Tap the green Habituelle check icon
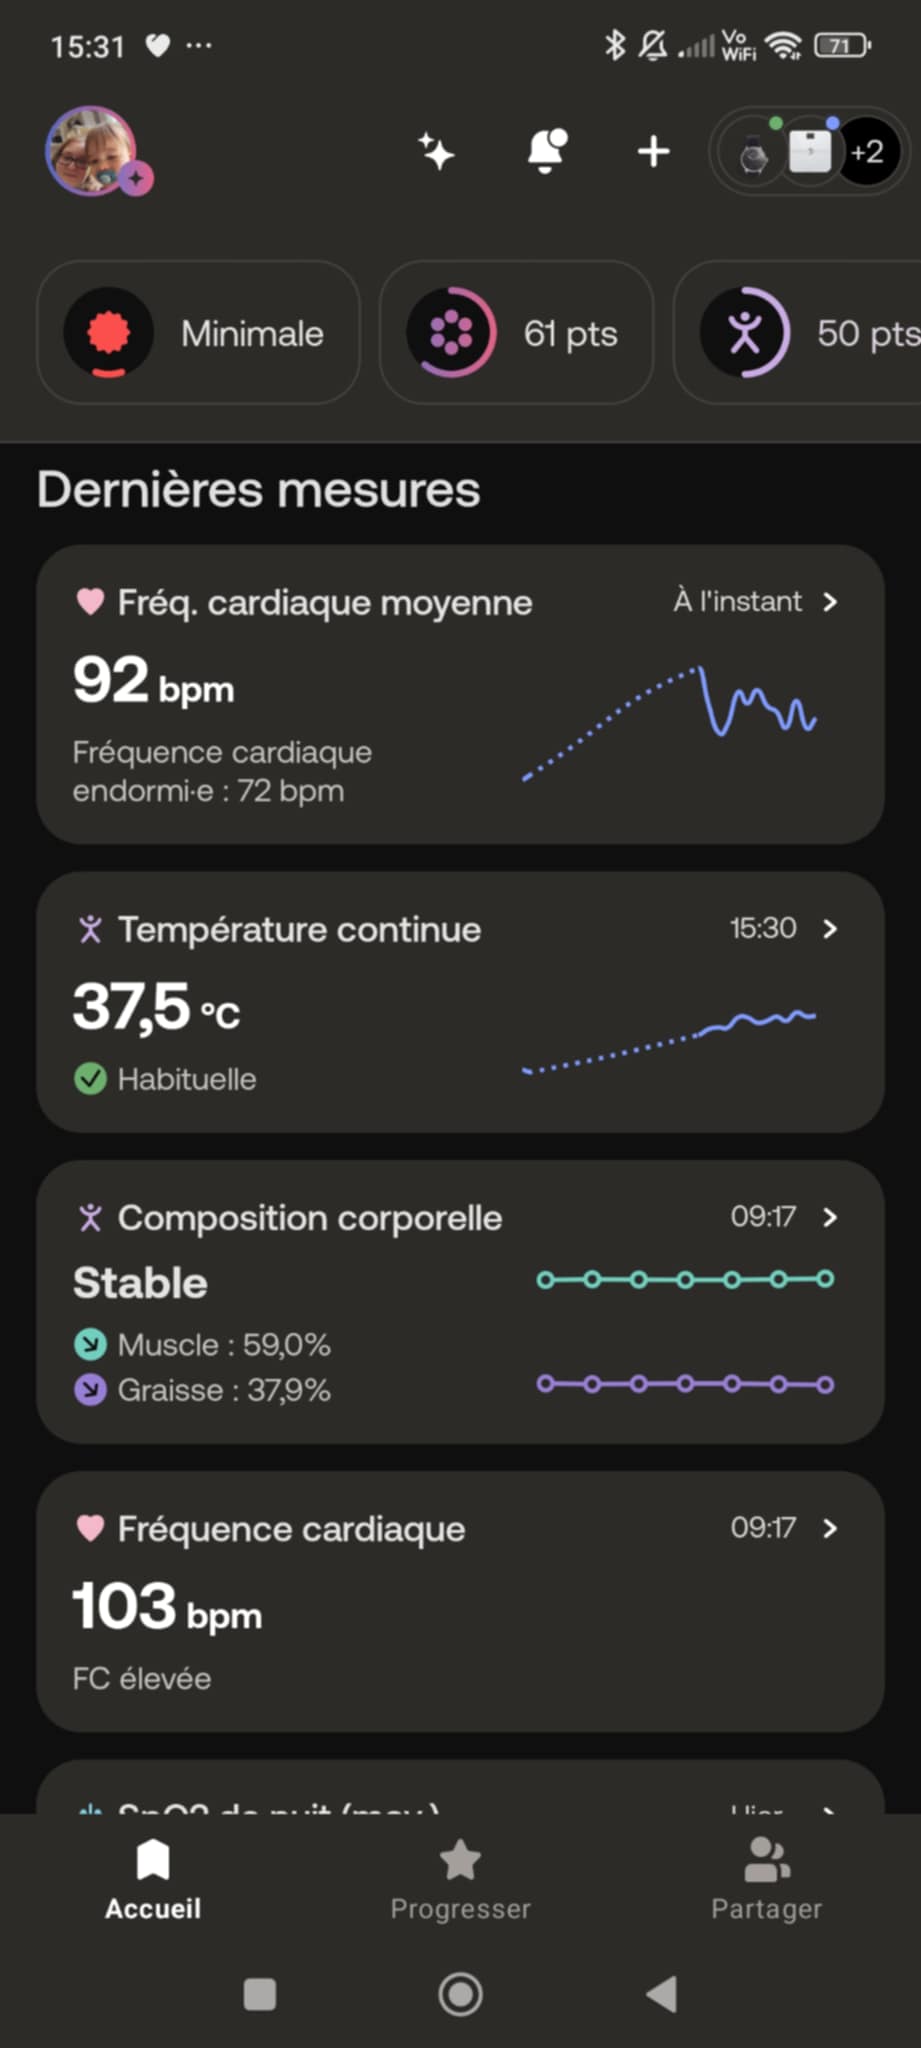921x2048 pixels. [90, 1079]
